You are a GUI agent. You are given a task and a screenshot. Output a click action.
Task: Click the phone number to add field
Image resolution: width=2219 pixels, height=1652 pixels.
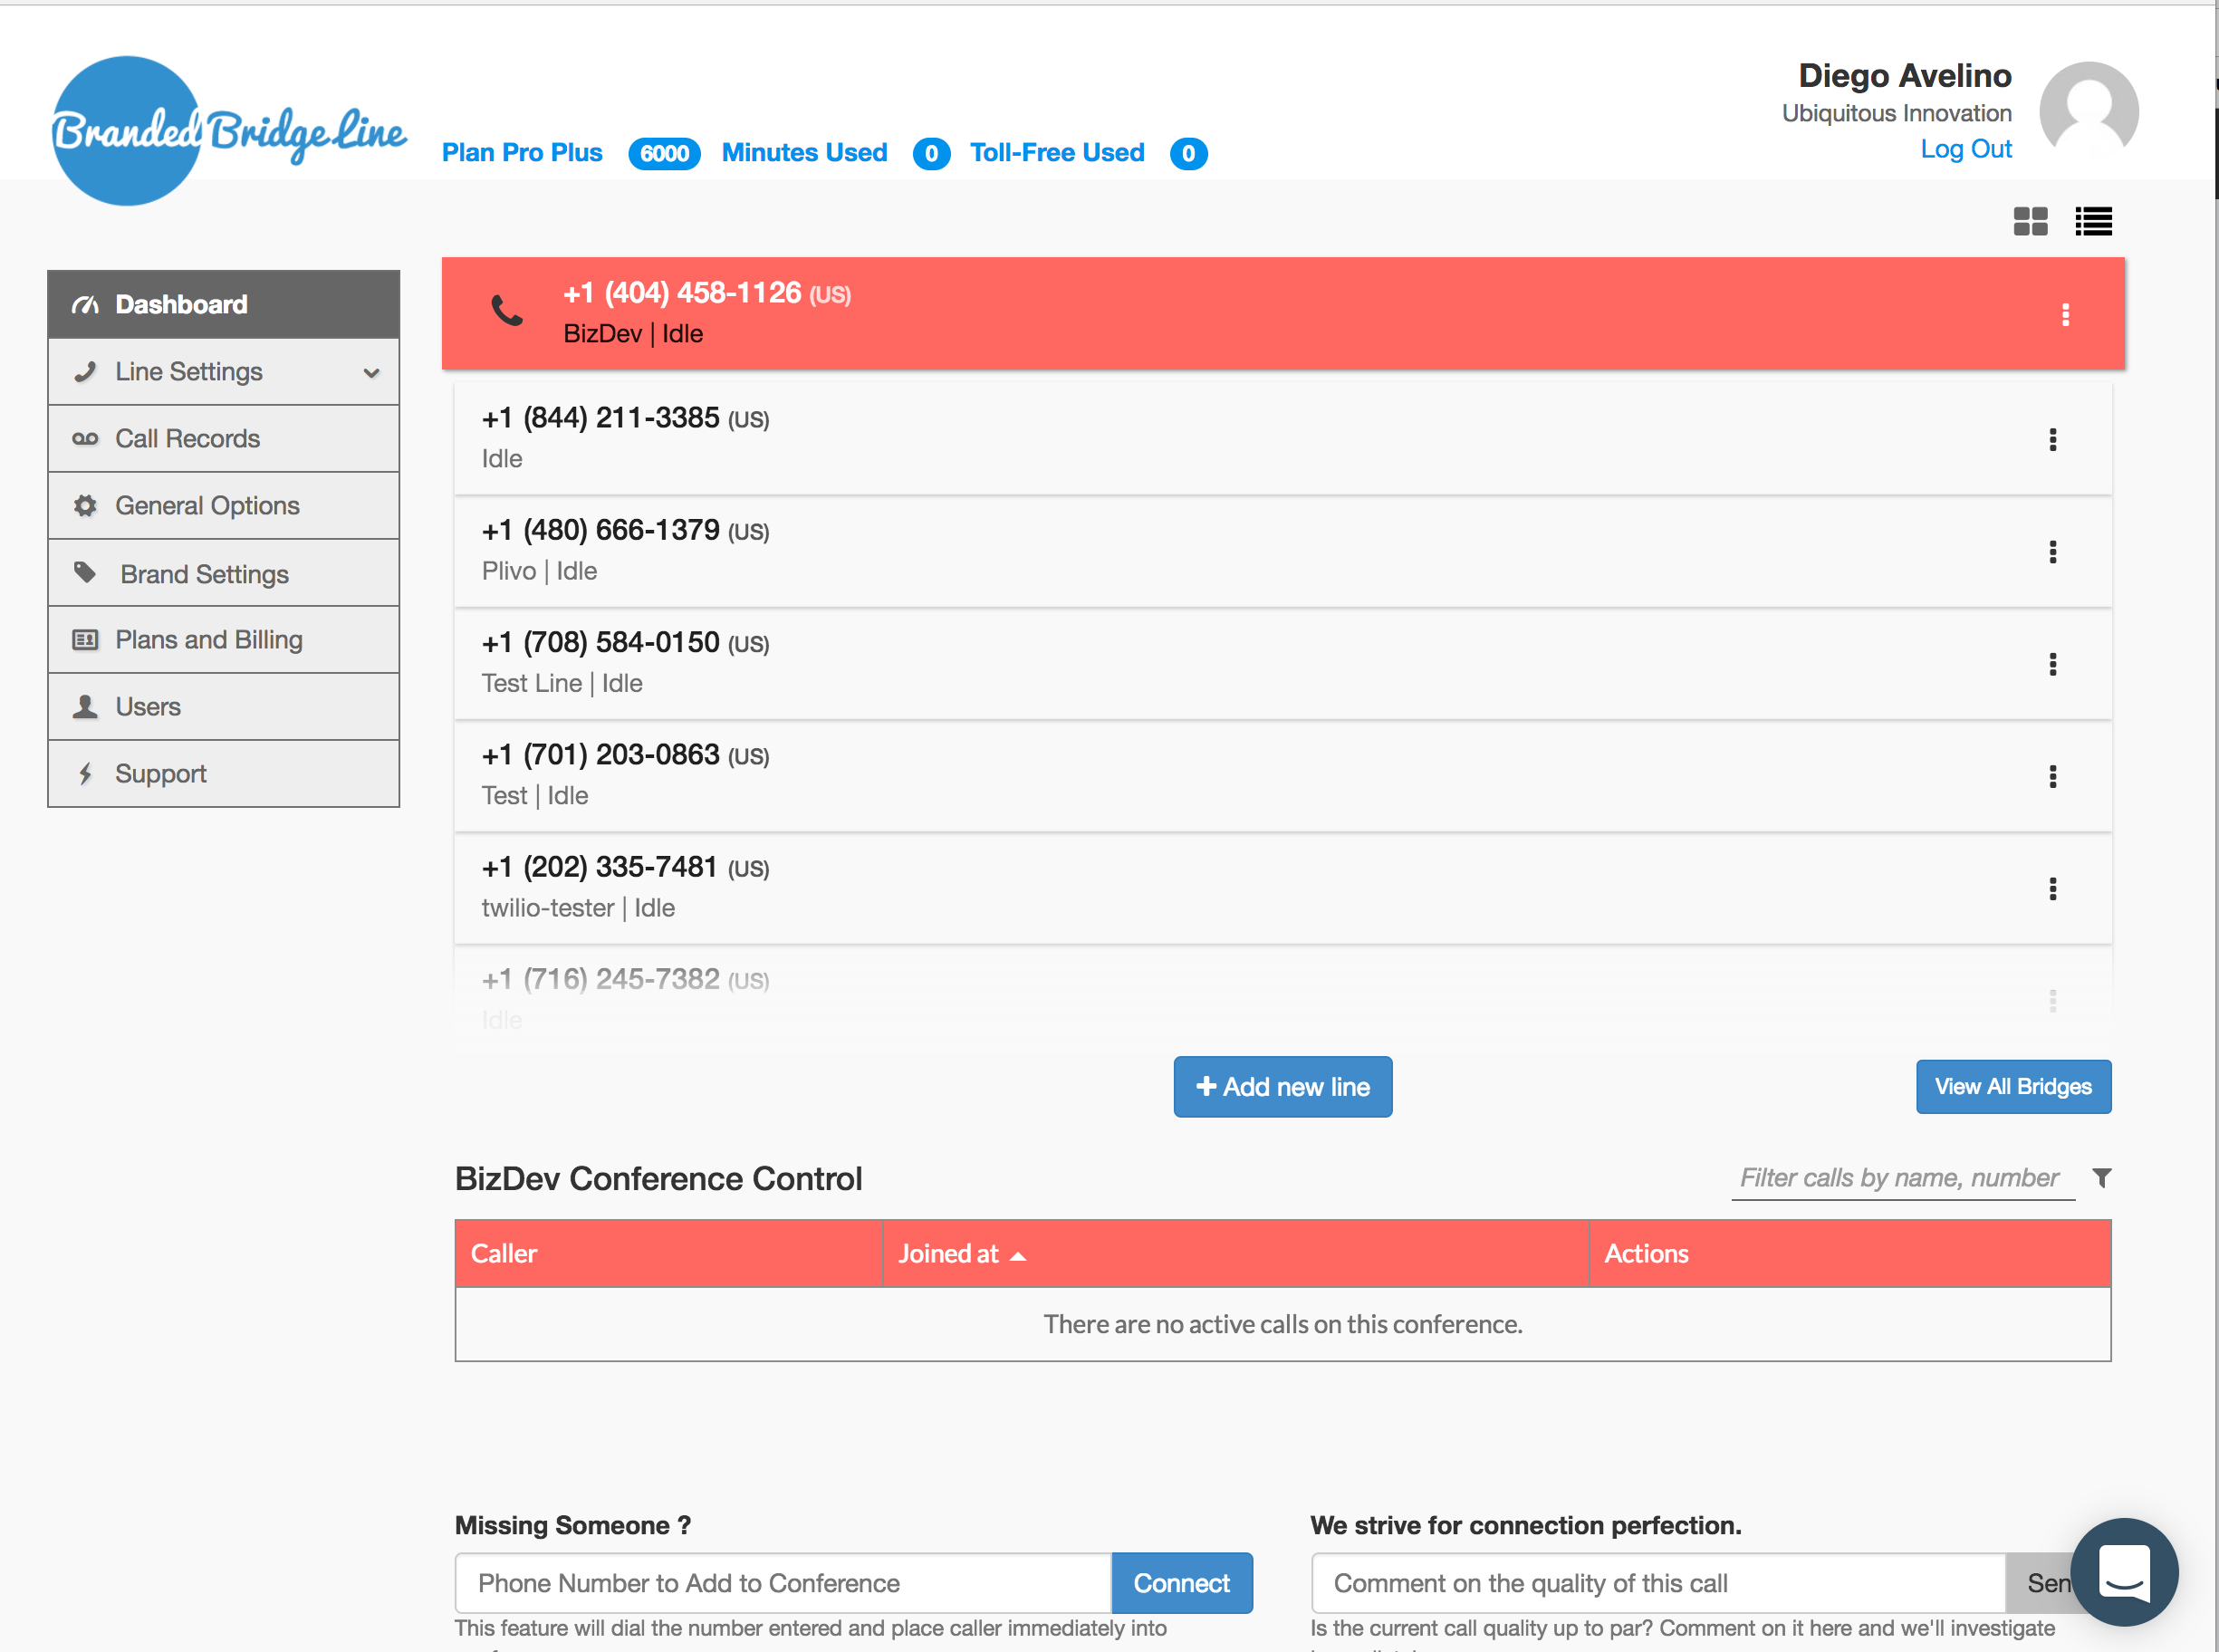click(x=782, y=1583)
